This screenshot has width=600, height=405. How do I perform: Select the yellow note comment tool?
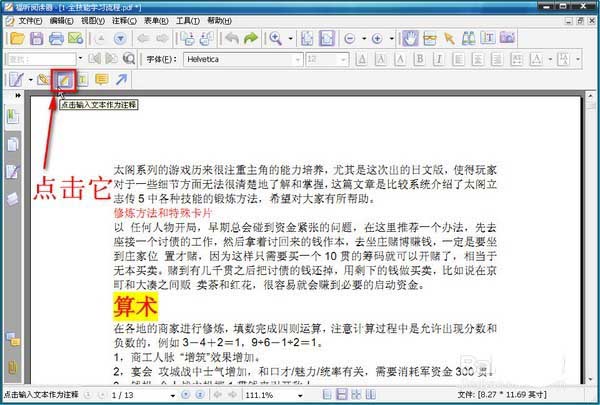[x=102, y=80]
